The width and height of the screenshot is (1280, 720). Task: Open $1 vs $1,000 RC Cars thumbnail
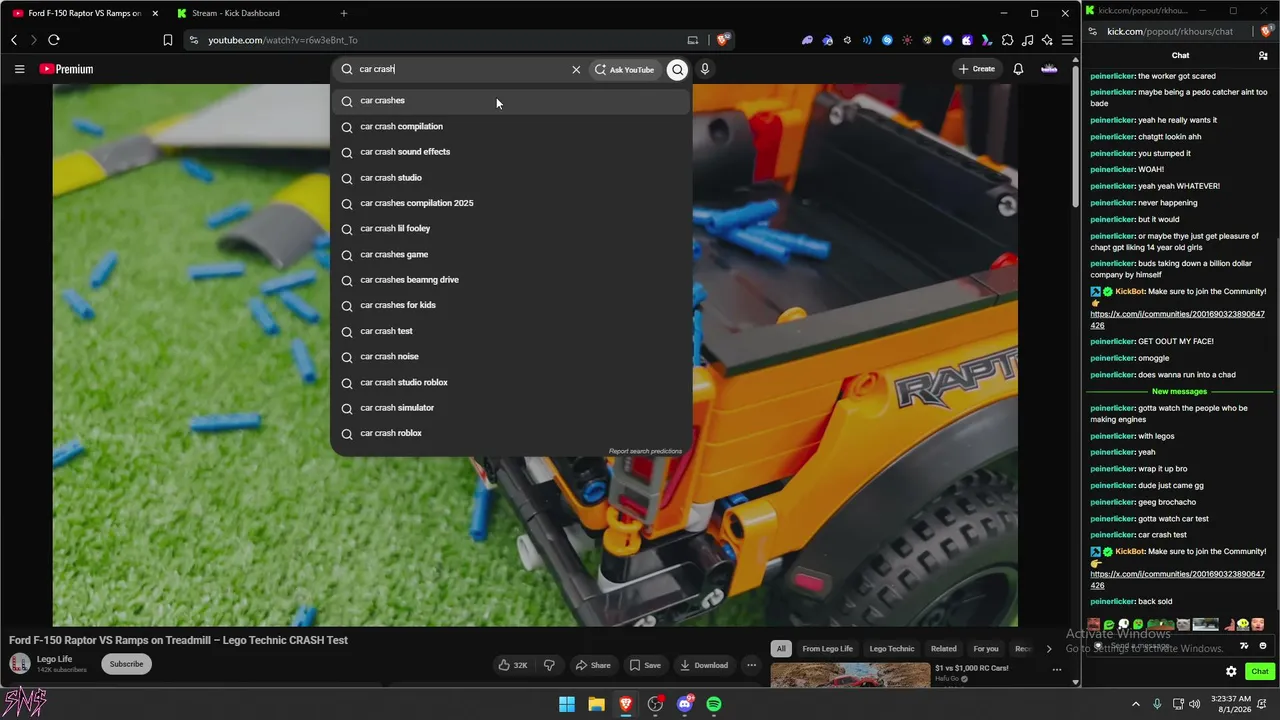coord(850,676)
